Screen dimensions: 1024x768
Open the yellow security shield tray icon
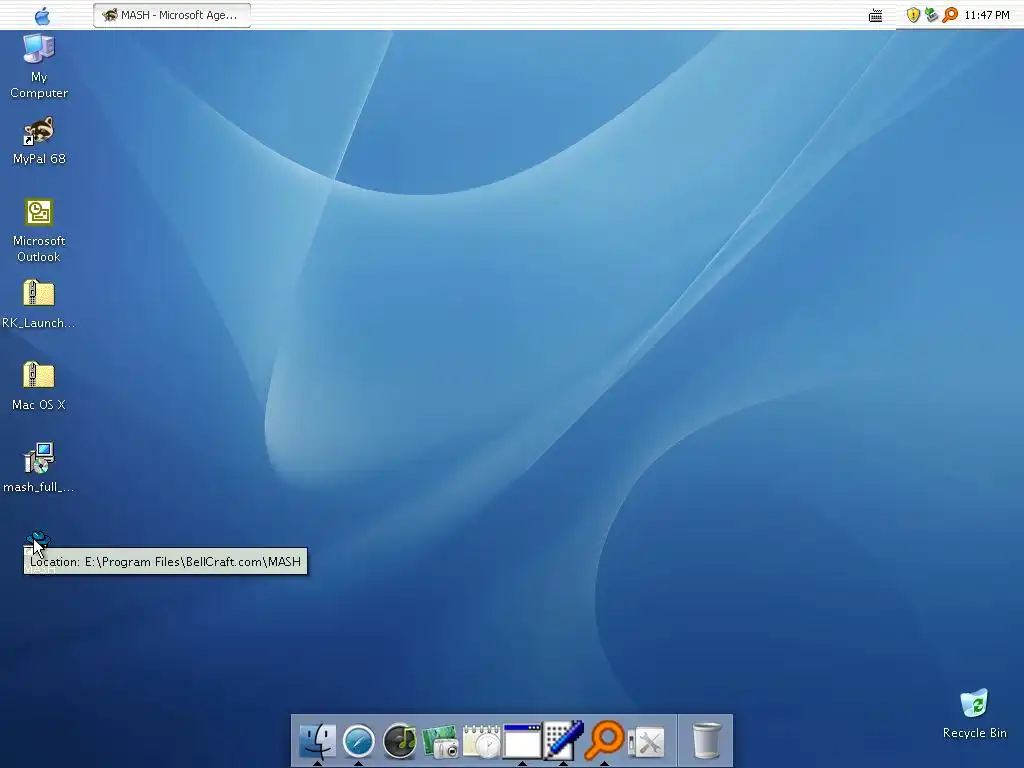click(x=913, y=15)
